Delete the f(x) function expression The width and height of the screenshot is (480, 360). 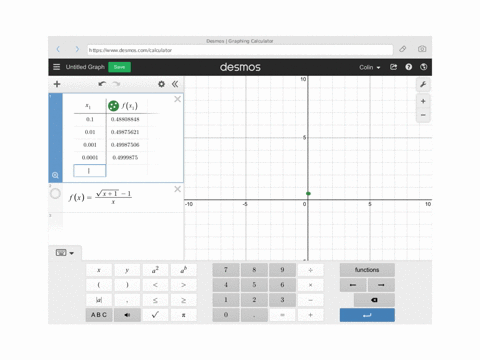point(178,189)
